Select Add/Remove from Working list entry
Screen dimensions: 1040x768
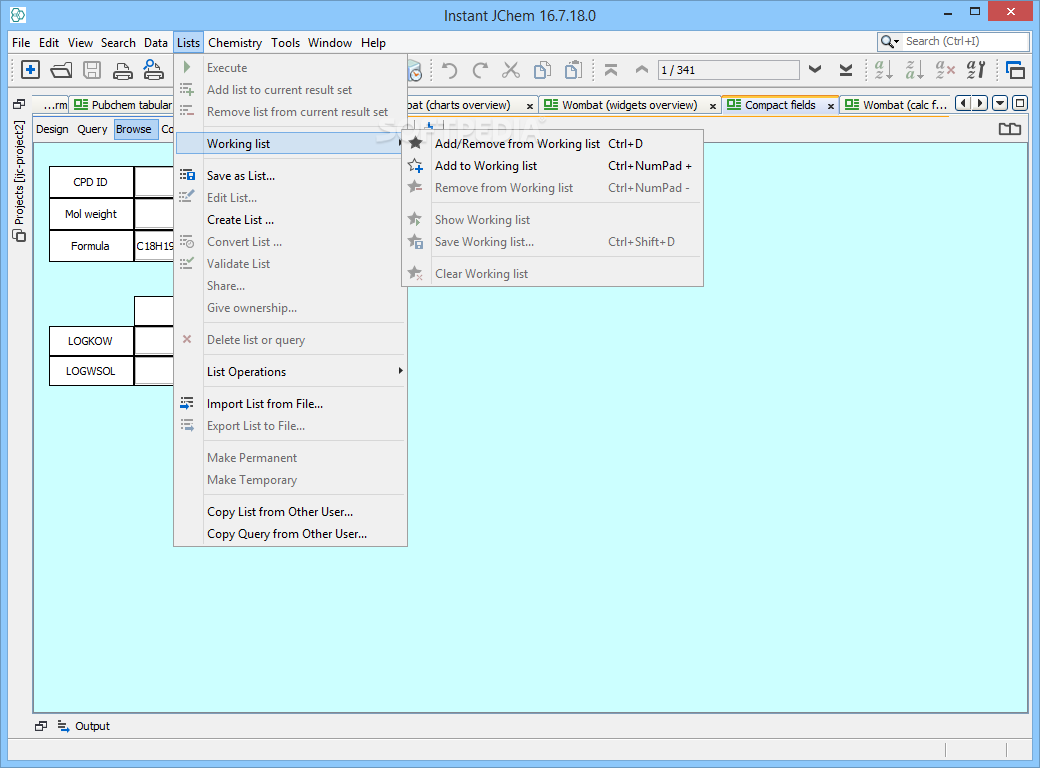552,144
